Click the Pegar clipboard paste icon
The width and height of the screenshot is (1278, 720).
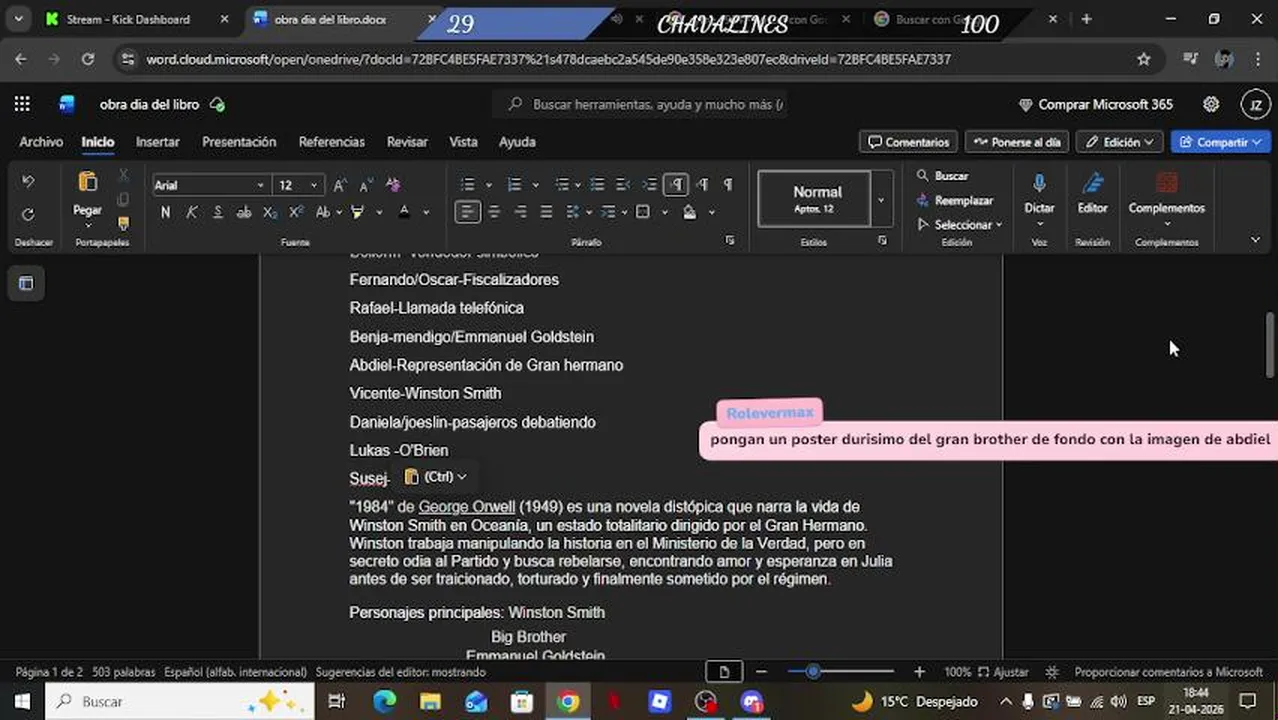pyautogui.click(x=87, y=182)
